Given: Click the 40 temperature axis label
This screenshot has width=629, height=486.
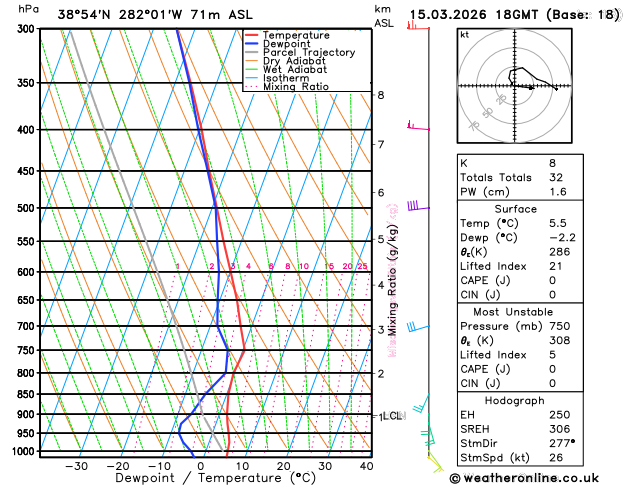Looking at the screenshot, I should point(366,466).
